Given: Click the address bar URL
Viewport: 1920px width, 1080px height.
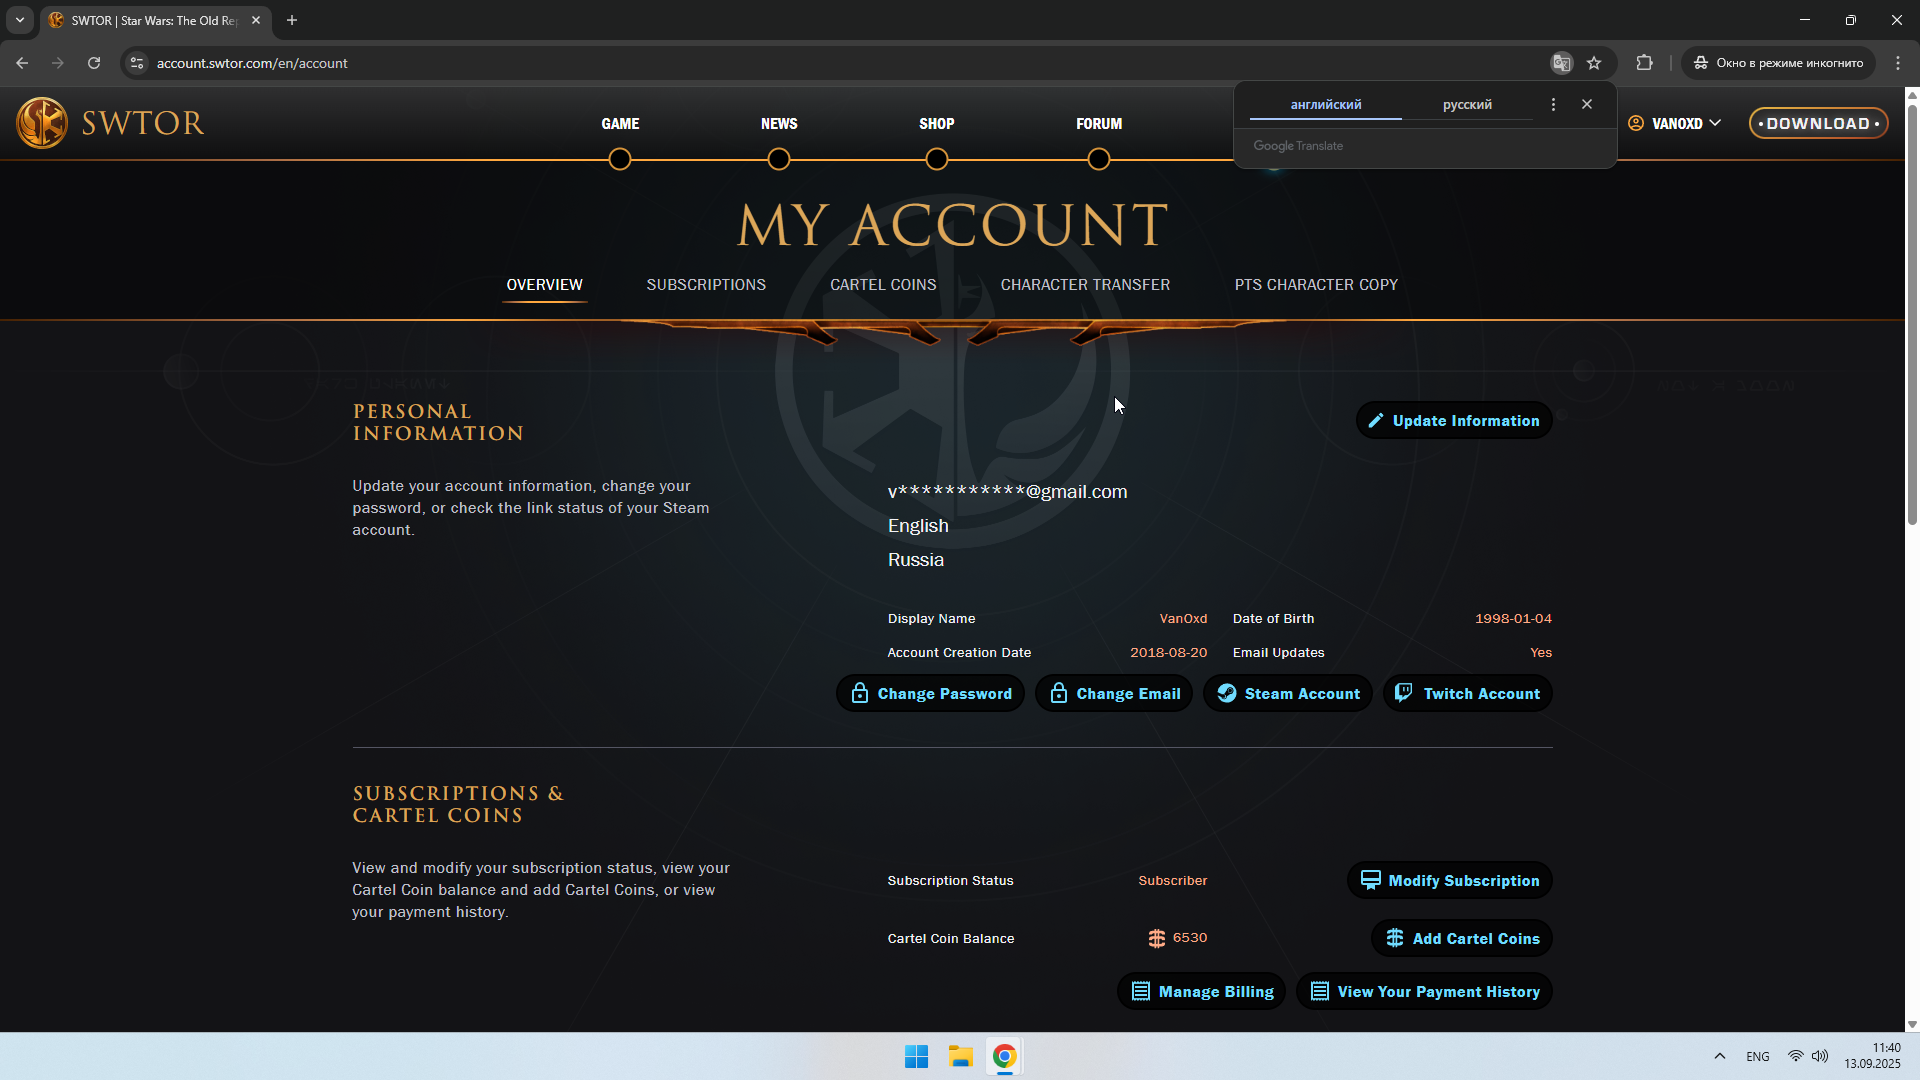Looking at the screenshot, I should point(252,63).
